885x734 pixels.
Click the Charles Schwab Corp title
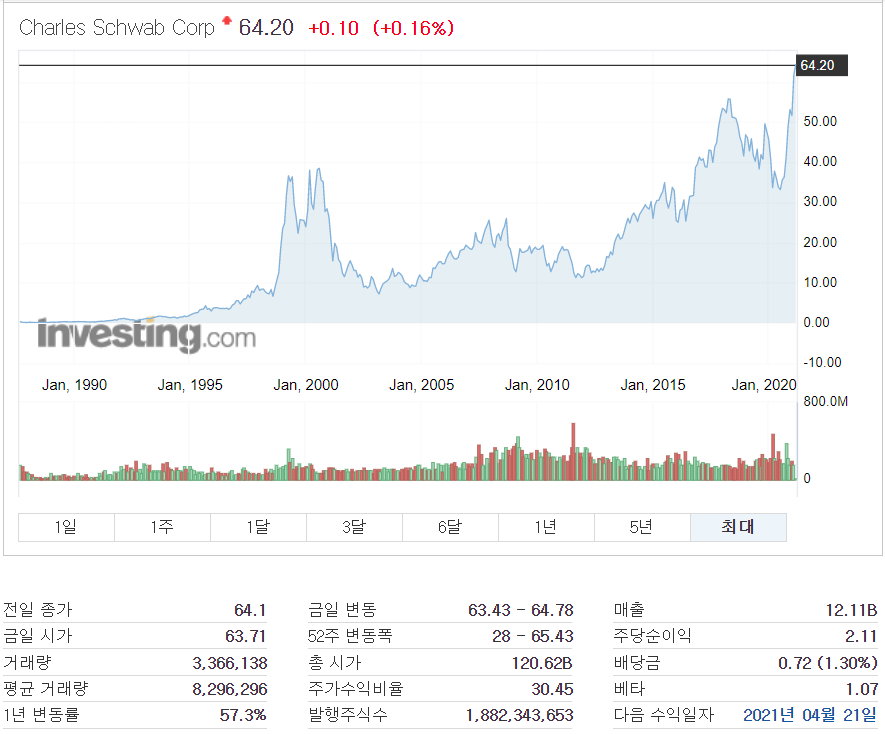click(117, 28)
